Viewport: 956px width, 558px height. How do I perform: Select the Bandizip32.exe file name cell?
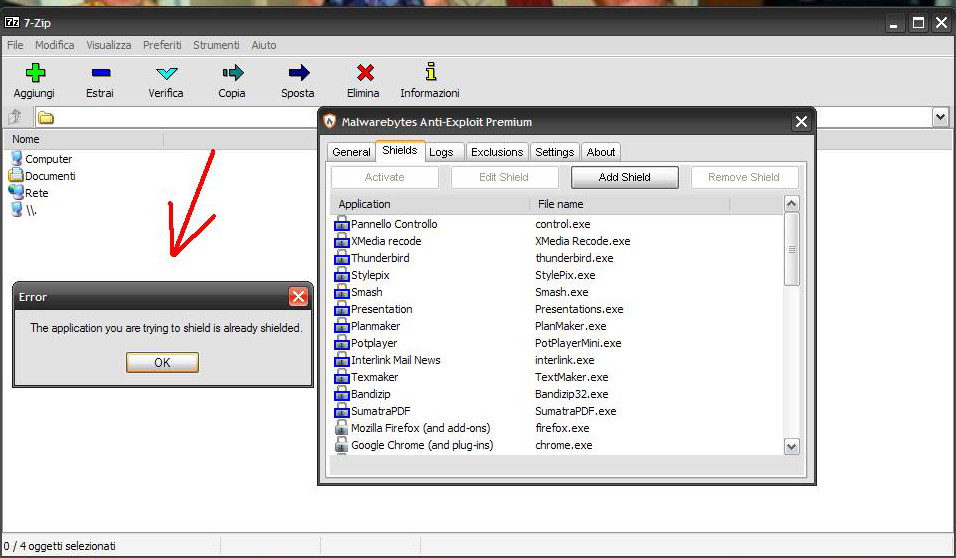coord(571,395)
